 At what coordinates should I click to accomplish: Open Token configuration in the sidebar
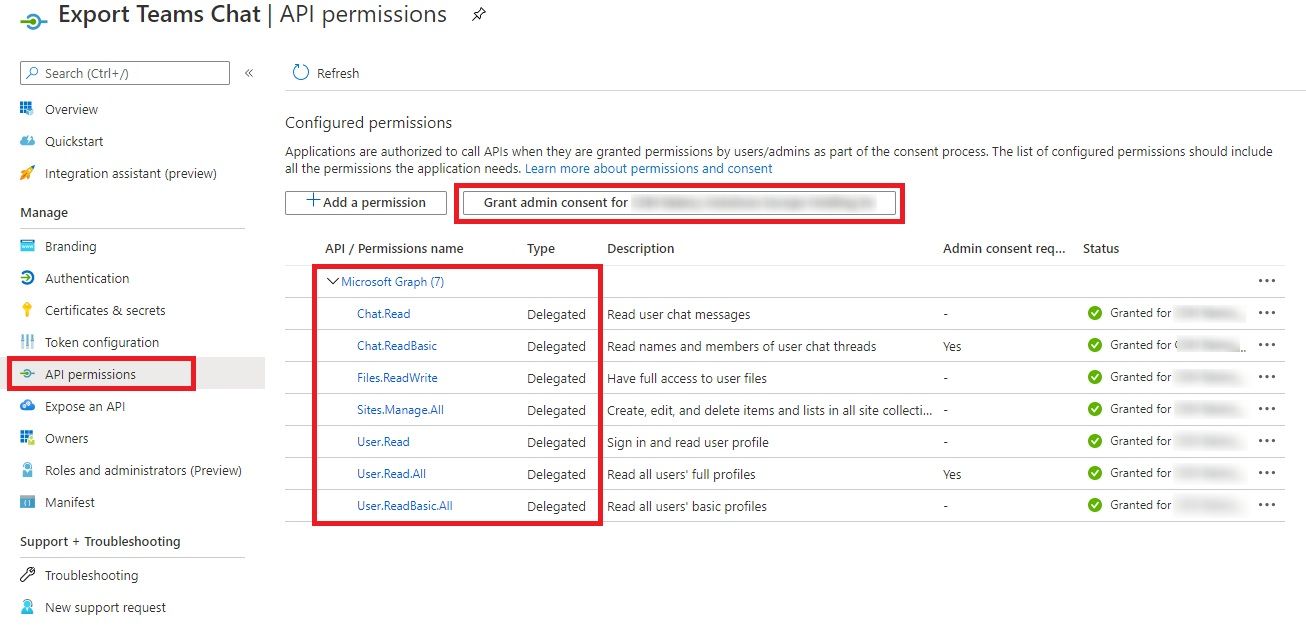click(x=102, y=342)
